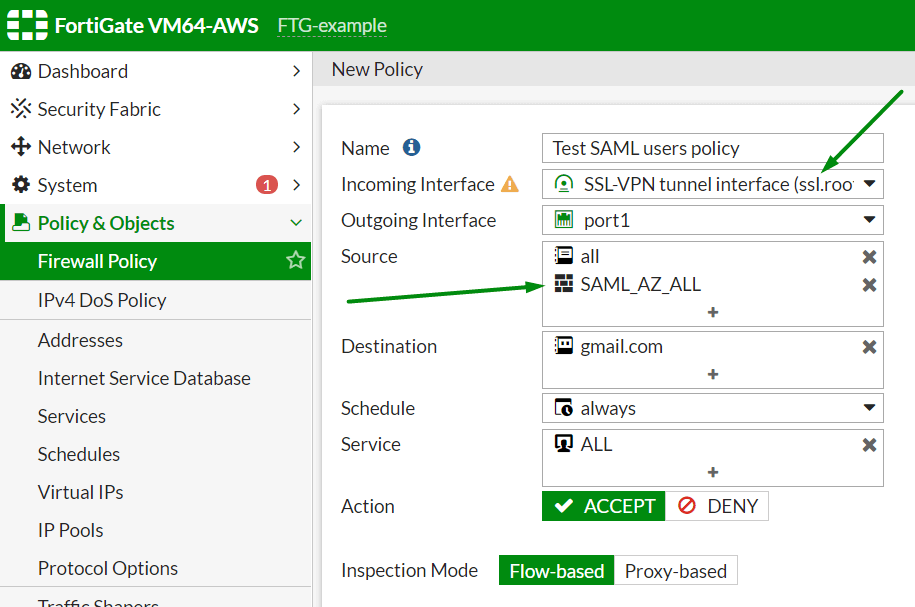This screenshot has height=607, width=915.
Task: Confirm ACCEPT as the policy action
Action: coord(603,506)
